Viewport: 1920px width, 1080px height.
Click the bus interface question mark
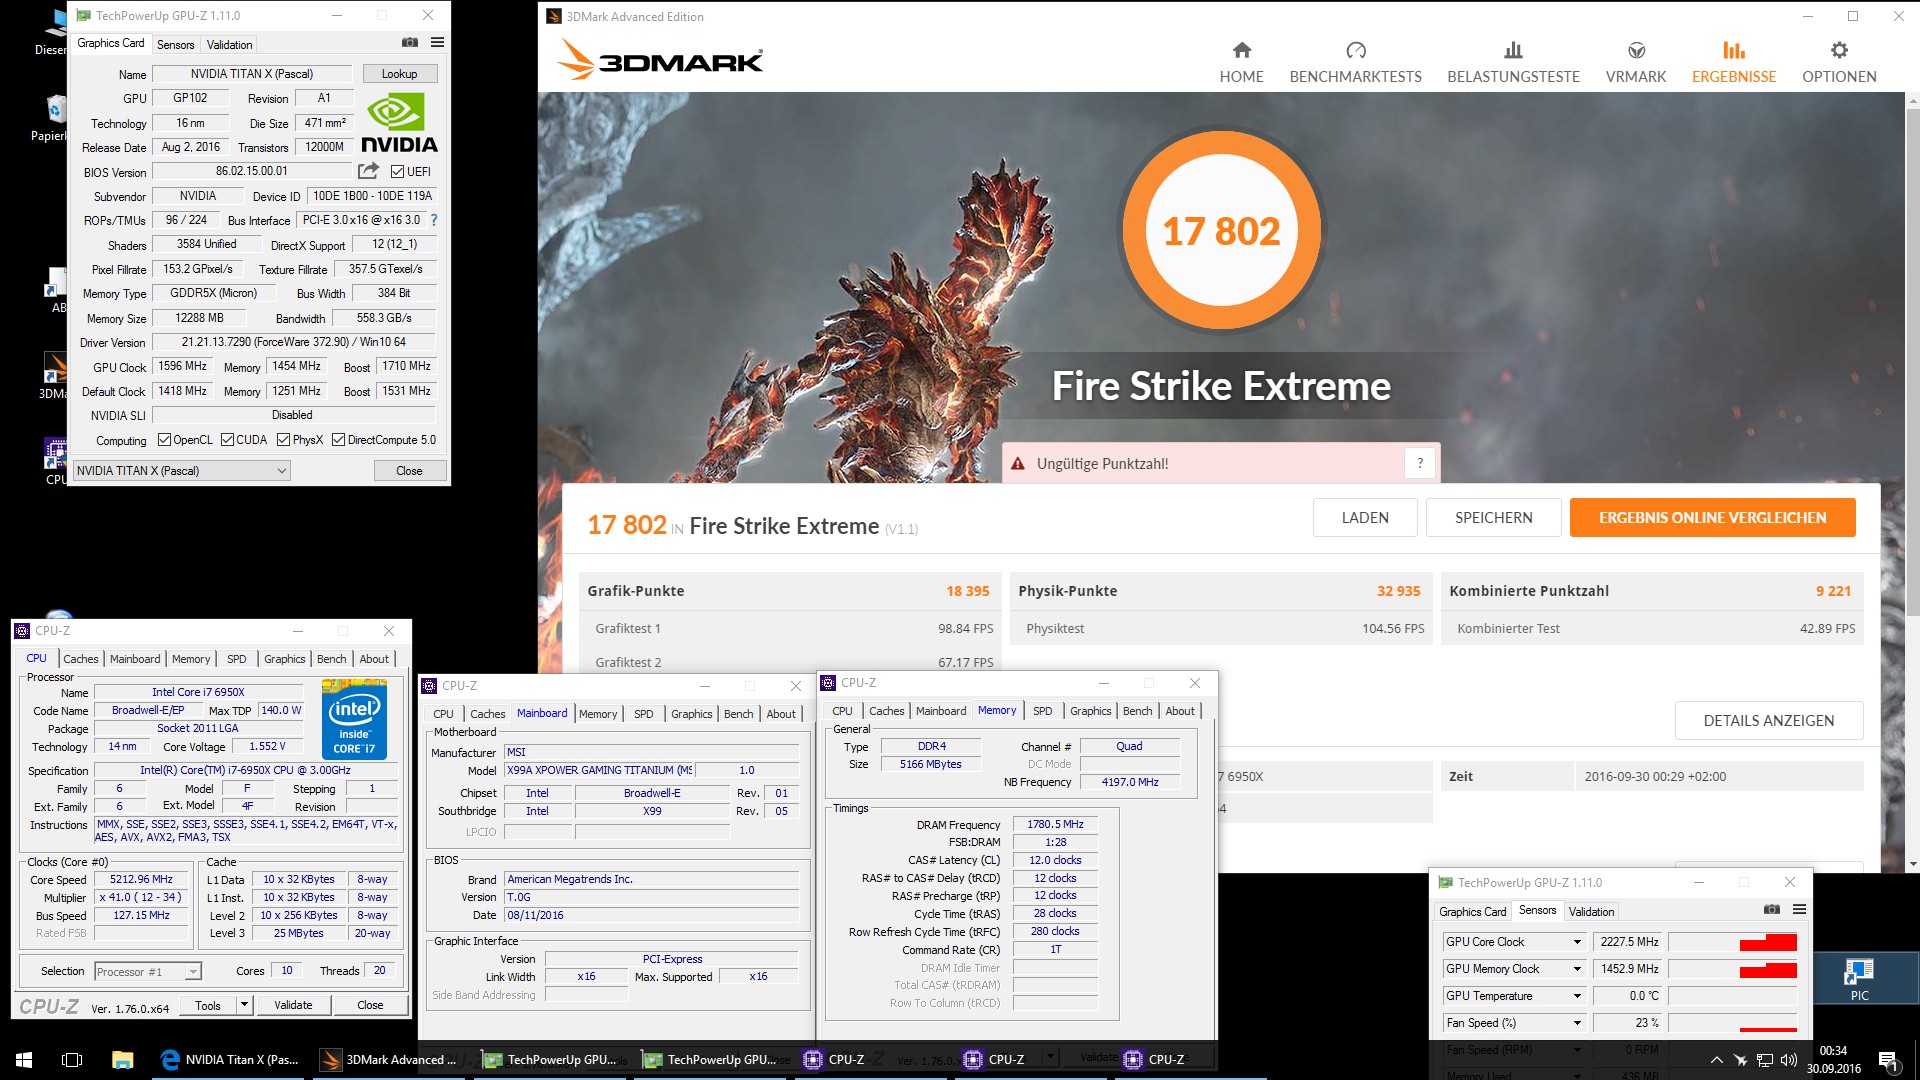pos(433,220)
